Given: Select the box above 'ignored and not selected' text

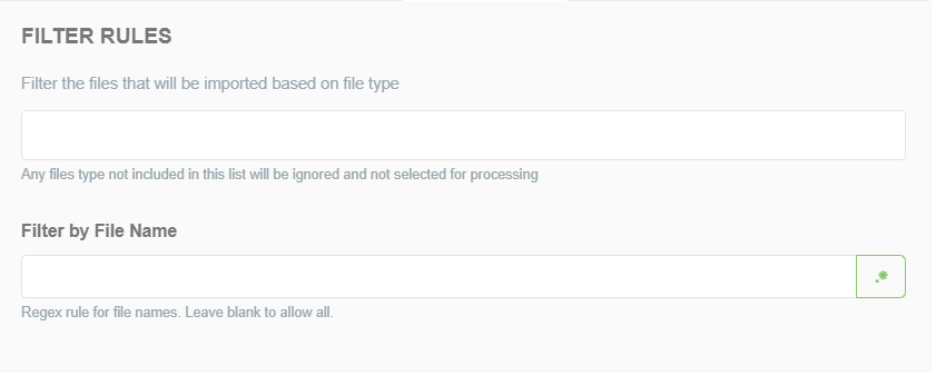Looking at the screenshot, I should coord(463,135).
